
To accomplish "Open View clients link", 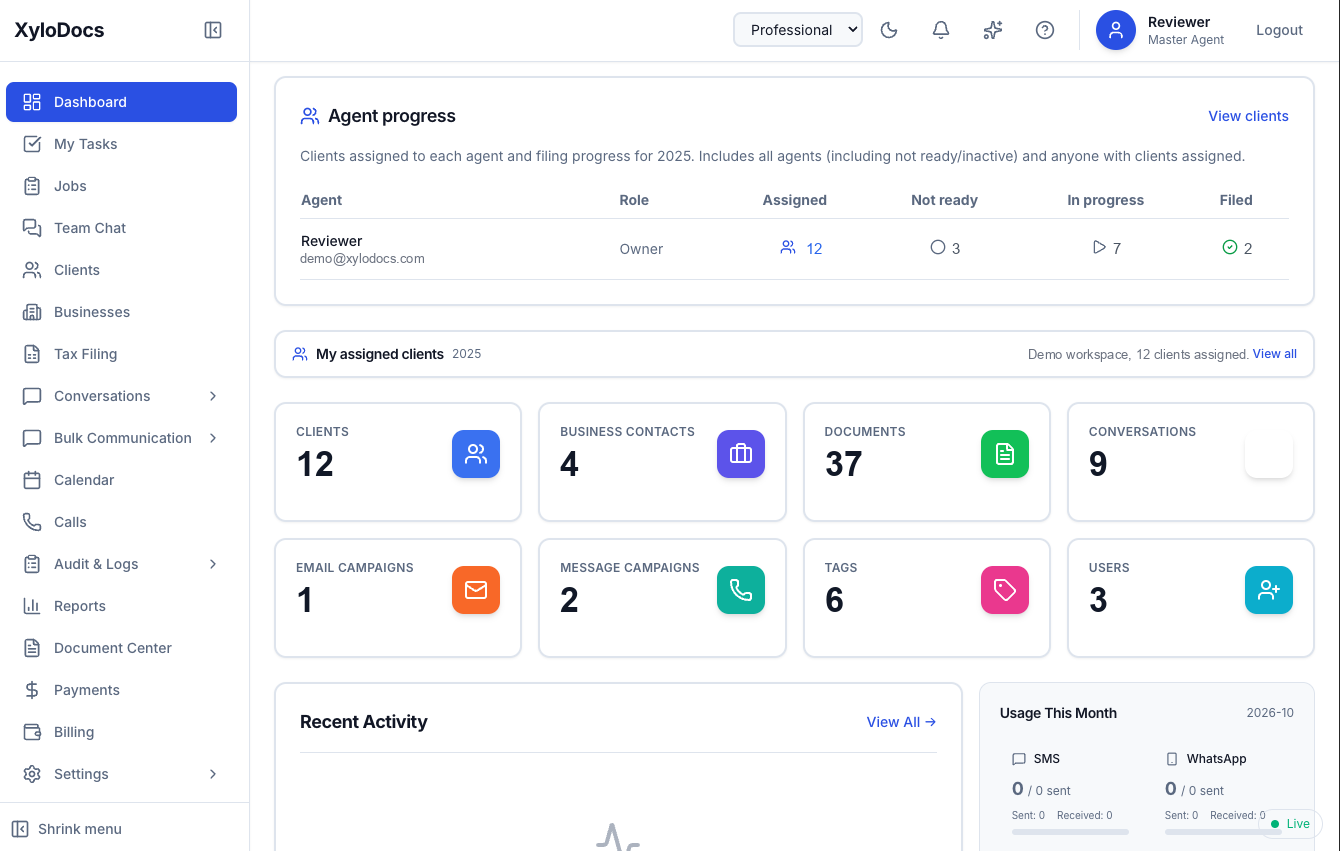I will (1248, 116).
